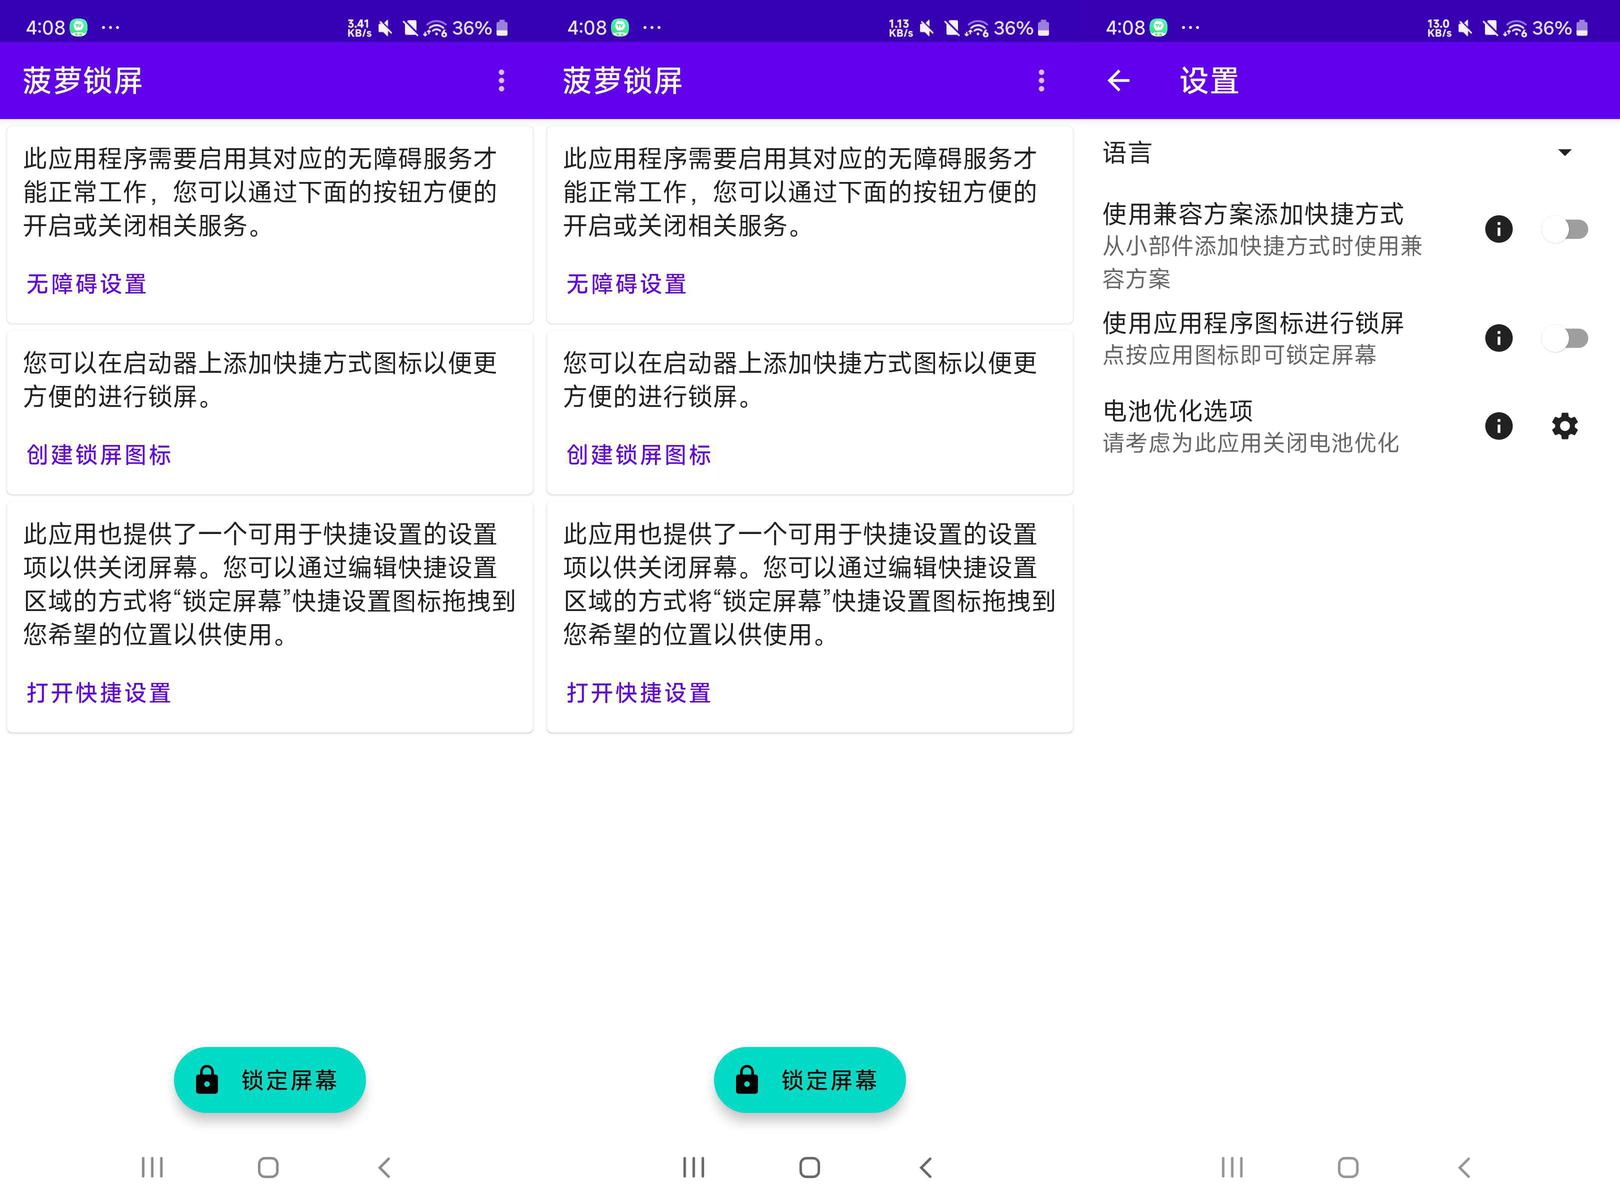Tap 创建锁屏图标 in left screen
The width and height of the screenshot is (1620, 1200).
(x=99, y=455)
